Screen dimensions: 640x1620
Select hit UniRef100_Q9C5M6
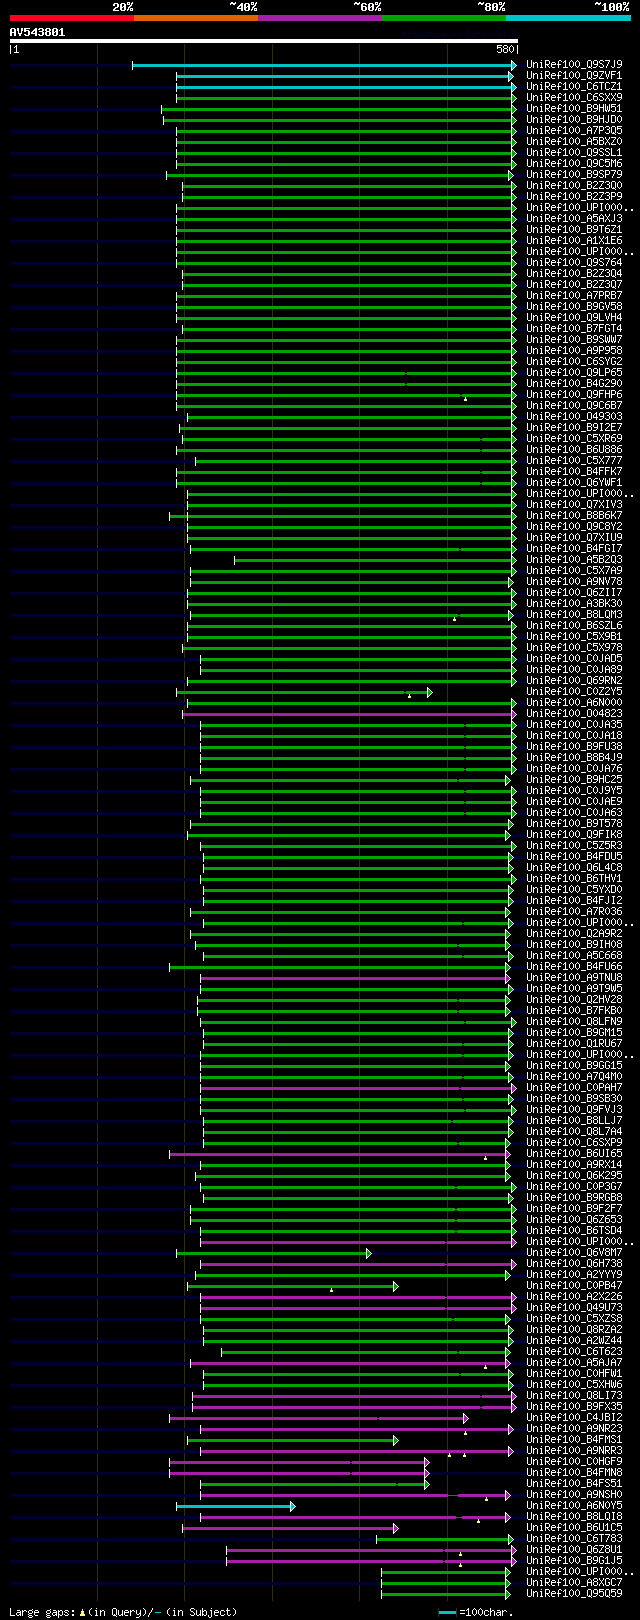click(574, 163)
